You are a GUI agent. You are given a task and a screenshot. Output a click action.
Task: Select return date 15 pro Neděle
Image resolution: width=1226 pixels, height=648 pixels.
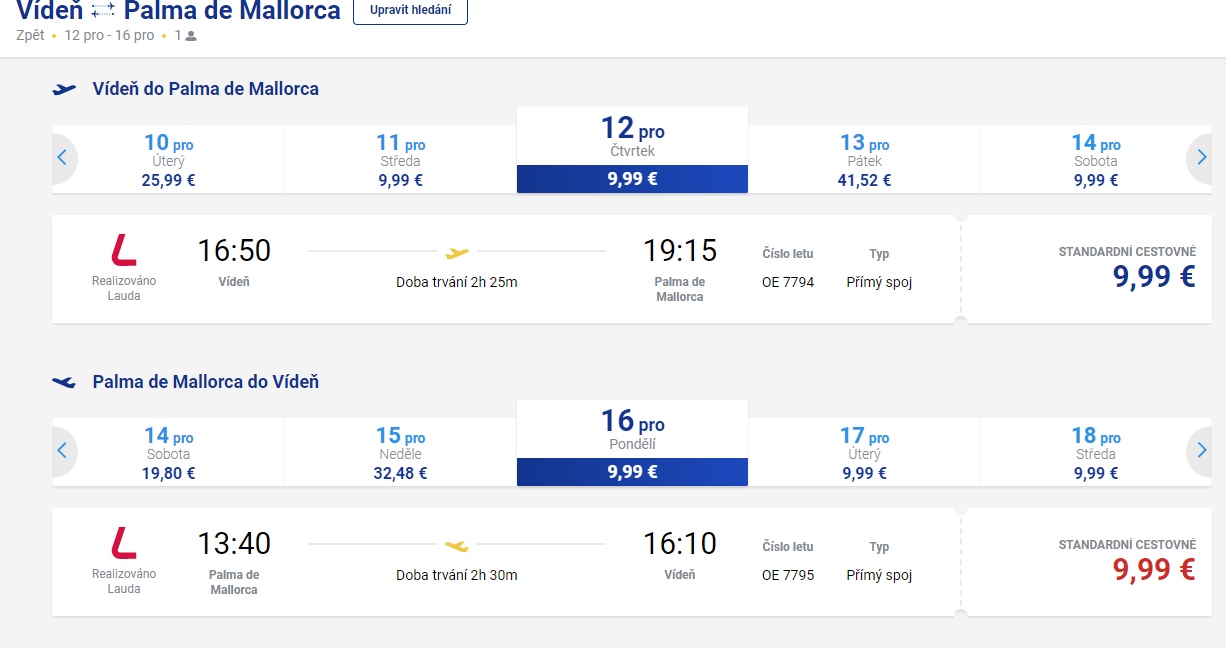tap(401, 453)
